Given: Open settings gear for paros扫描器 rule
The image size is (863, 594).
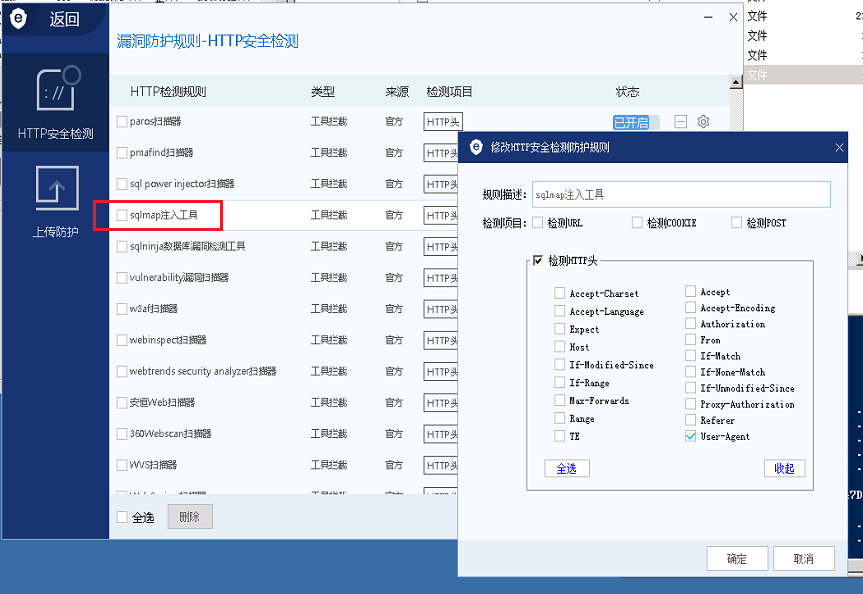Looking at the screenshot, I should pyautogui.click(x=703, y=122).
